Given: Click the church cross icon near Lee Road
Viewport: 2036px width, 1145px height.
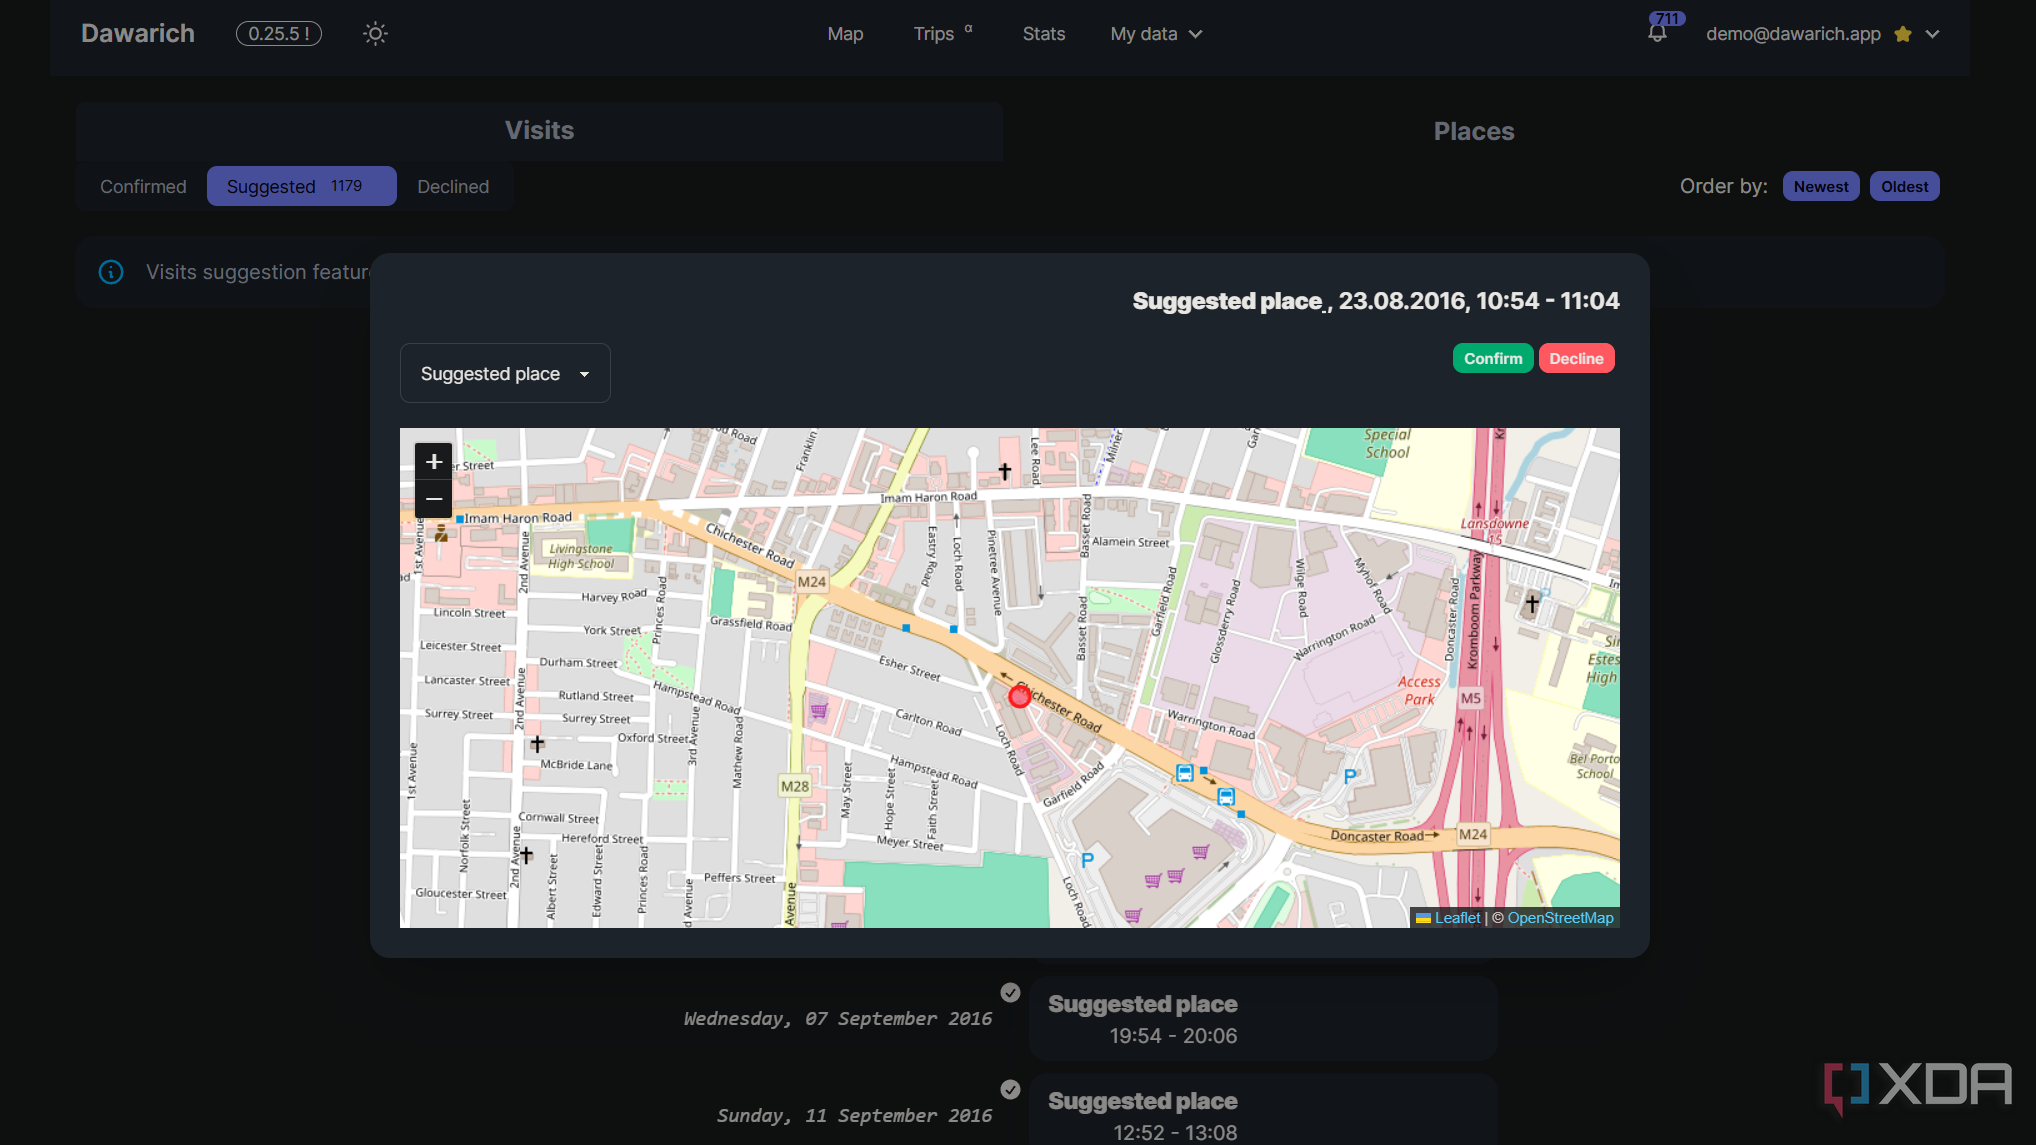Looking at the screenshot, I should click(x=1005, y=471).
